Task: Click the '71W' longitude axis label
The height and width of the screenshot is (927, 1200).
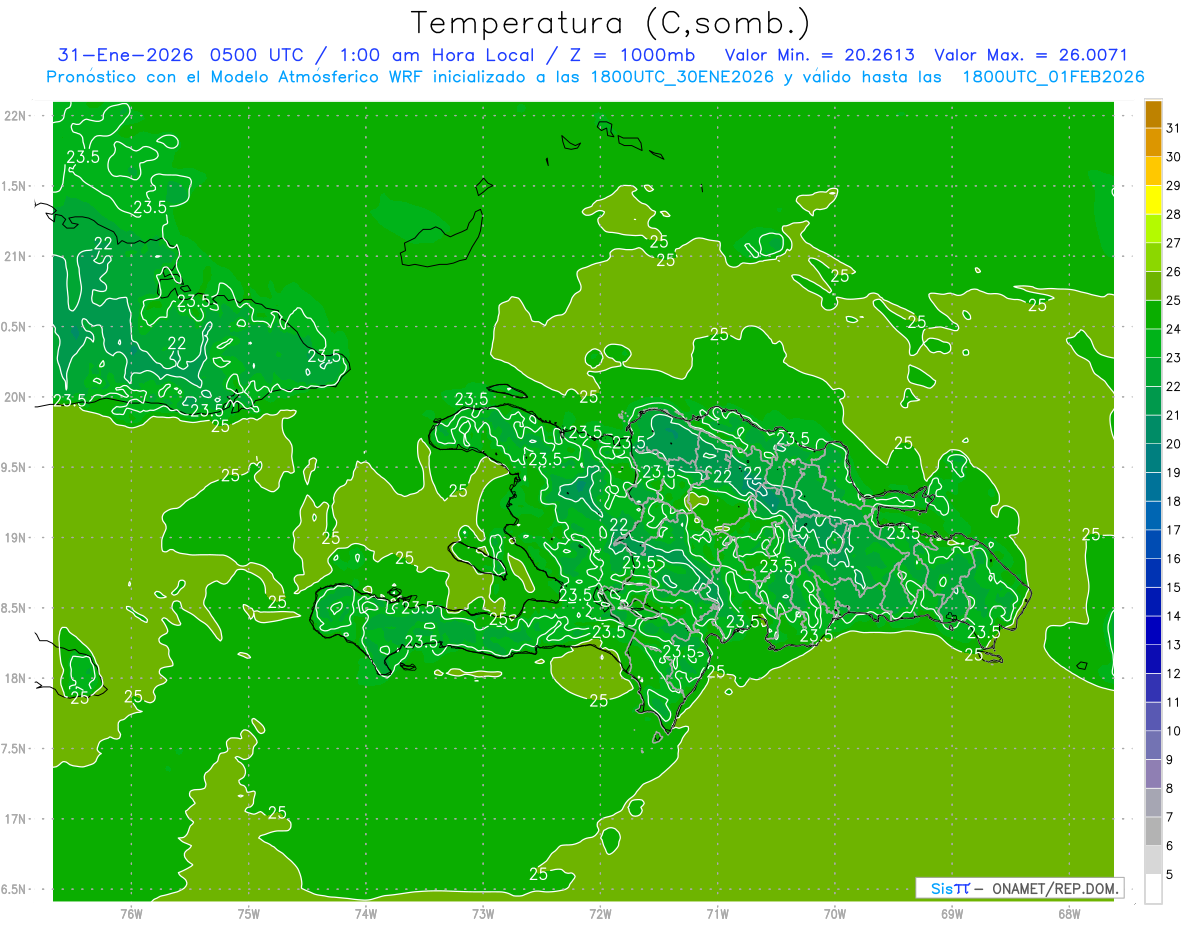Action: point(717,914)
